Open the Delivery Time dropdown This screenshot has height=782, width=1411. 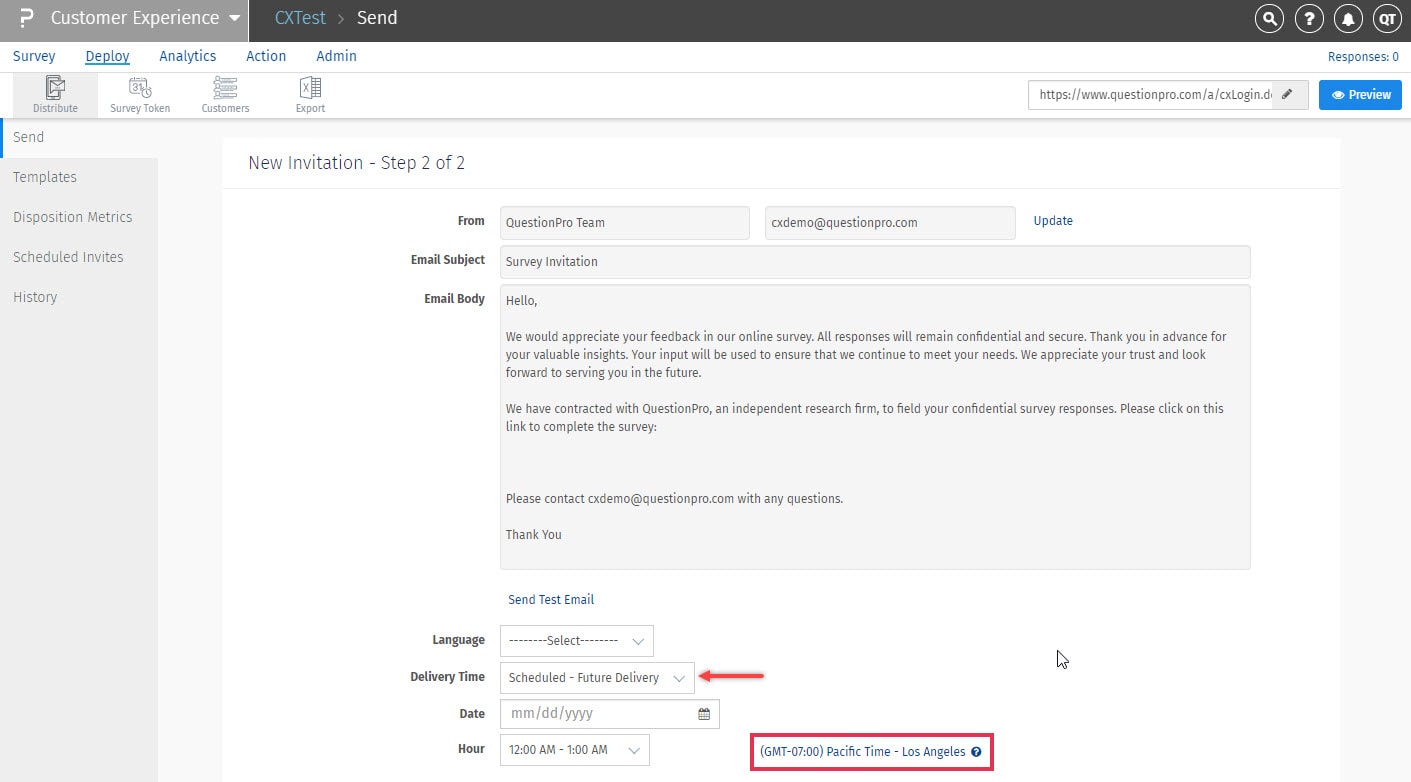point(596,677)
